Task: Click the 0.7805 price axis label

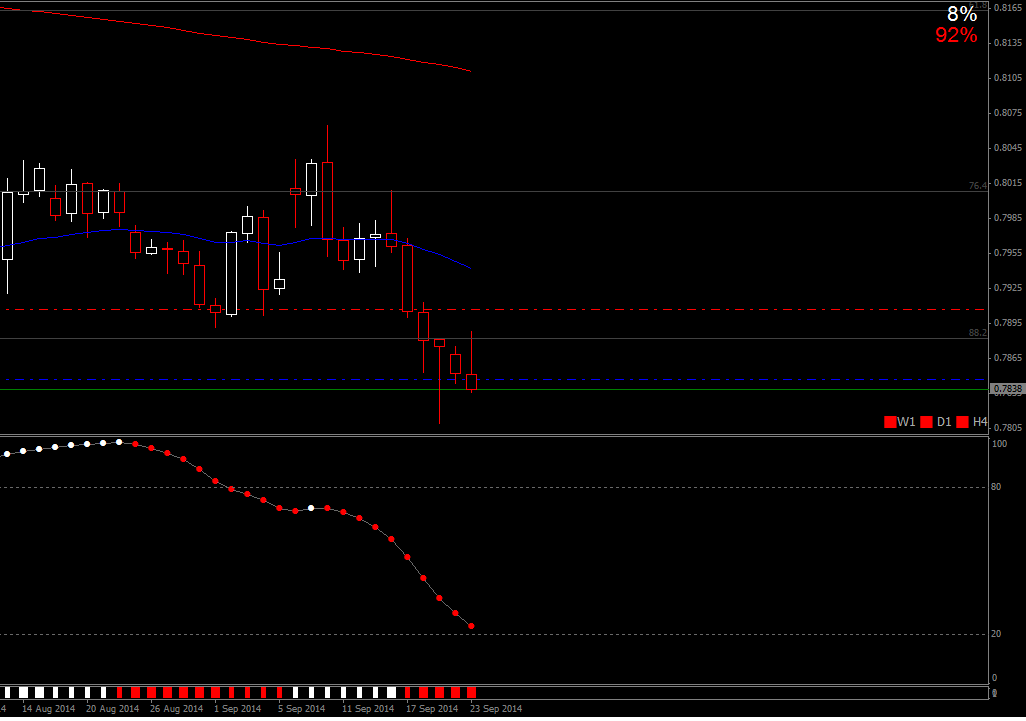Action: 1008,428
